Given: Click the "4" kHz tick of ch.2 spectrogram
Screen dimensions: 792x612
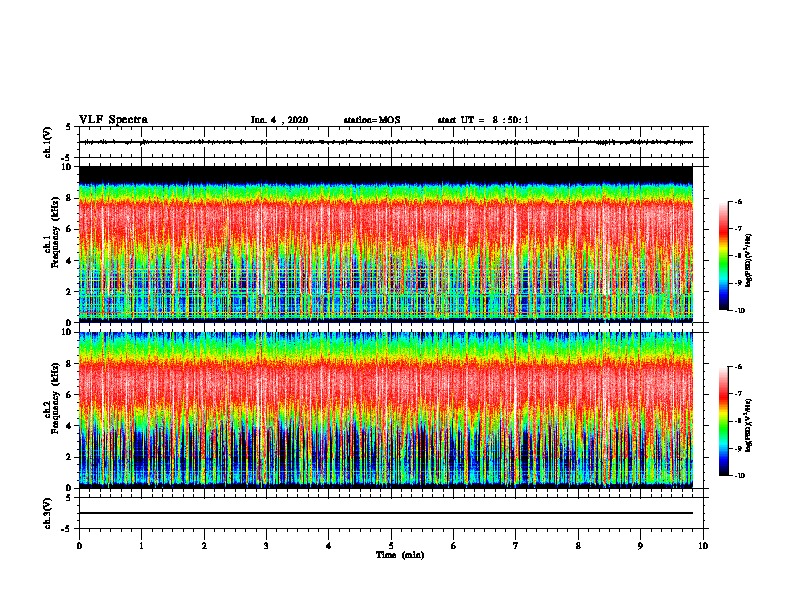Looking at the screenshot, I should 69,426.
